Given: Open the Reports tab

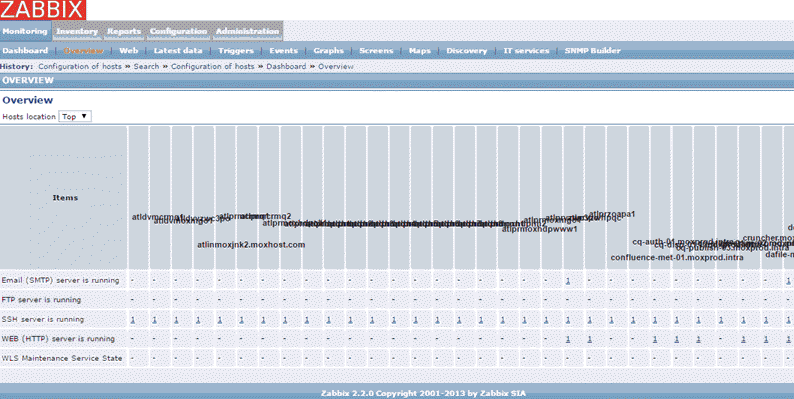Looking at the screenshot, I should pos(124,31).
